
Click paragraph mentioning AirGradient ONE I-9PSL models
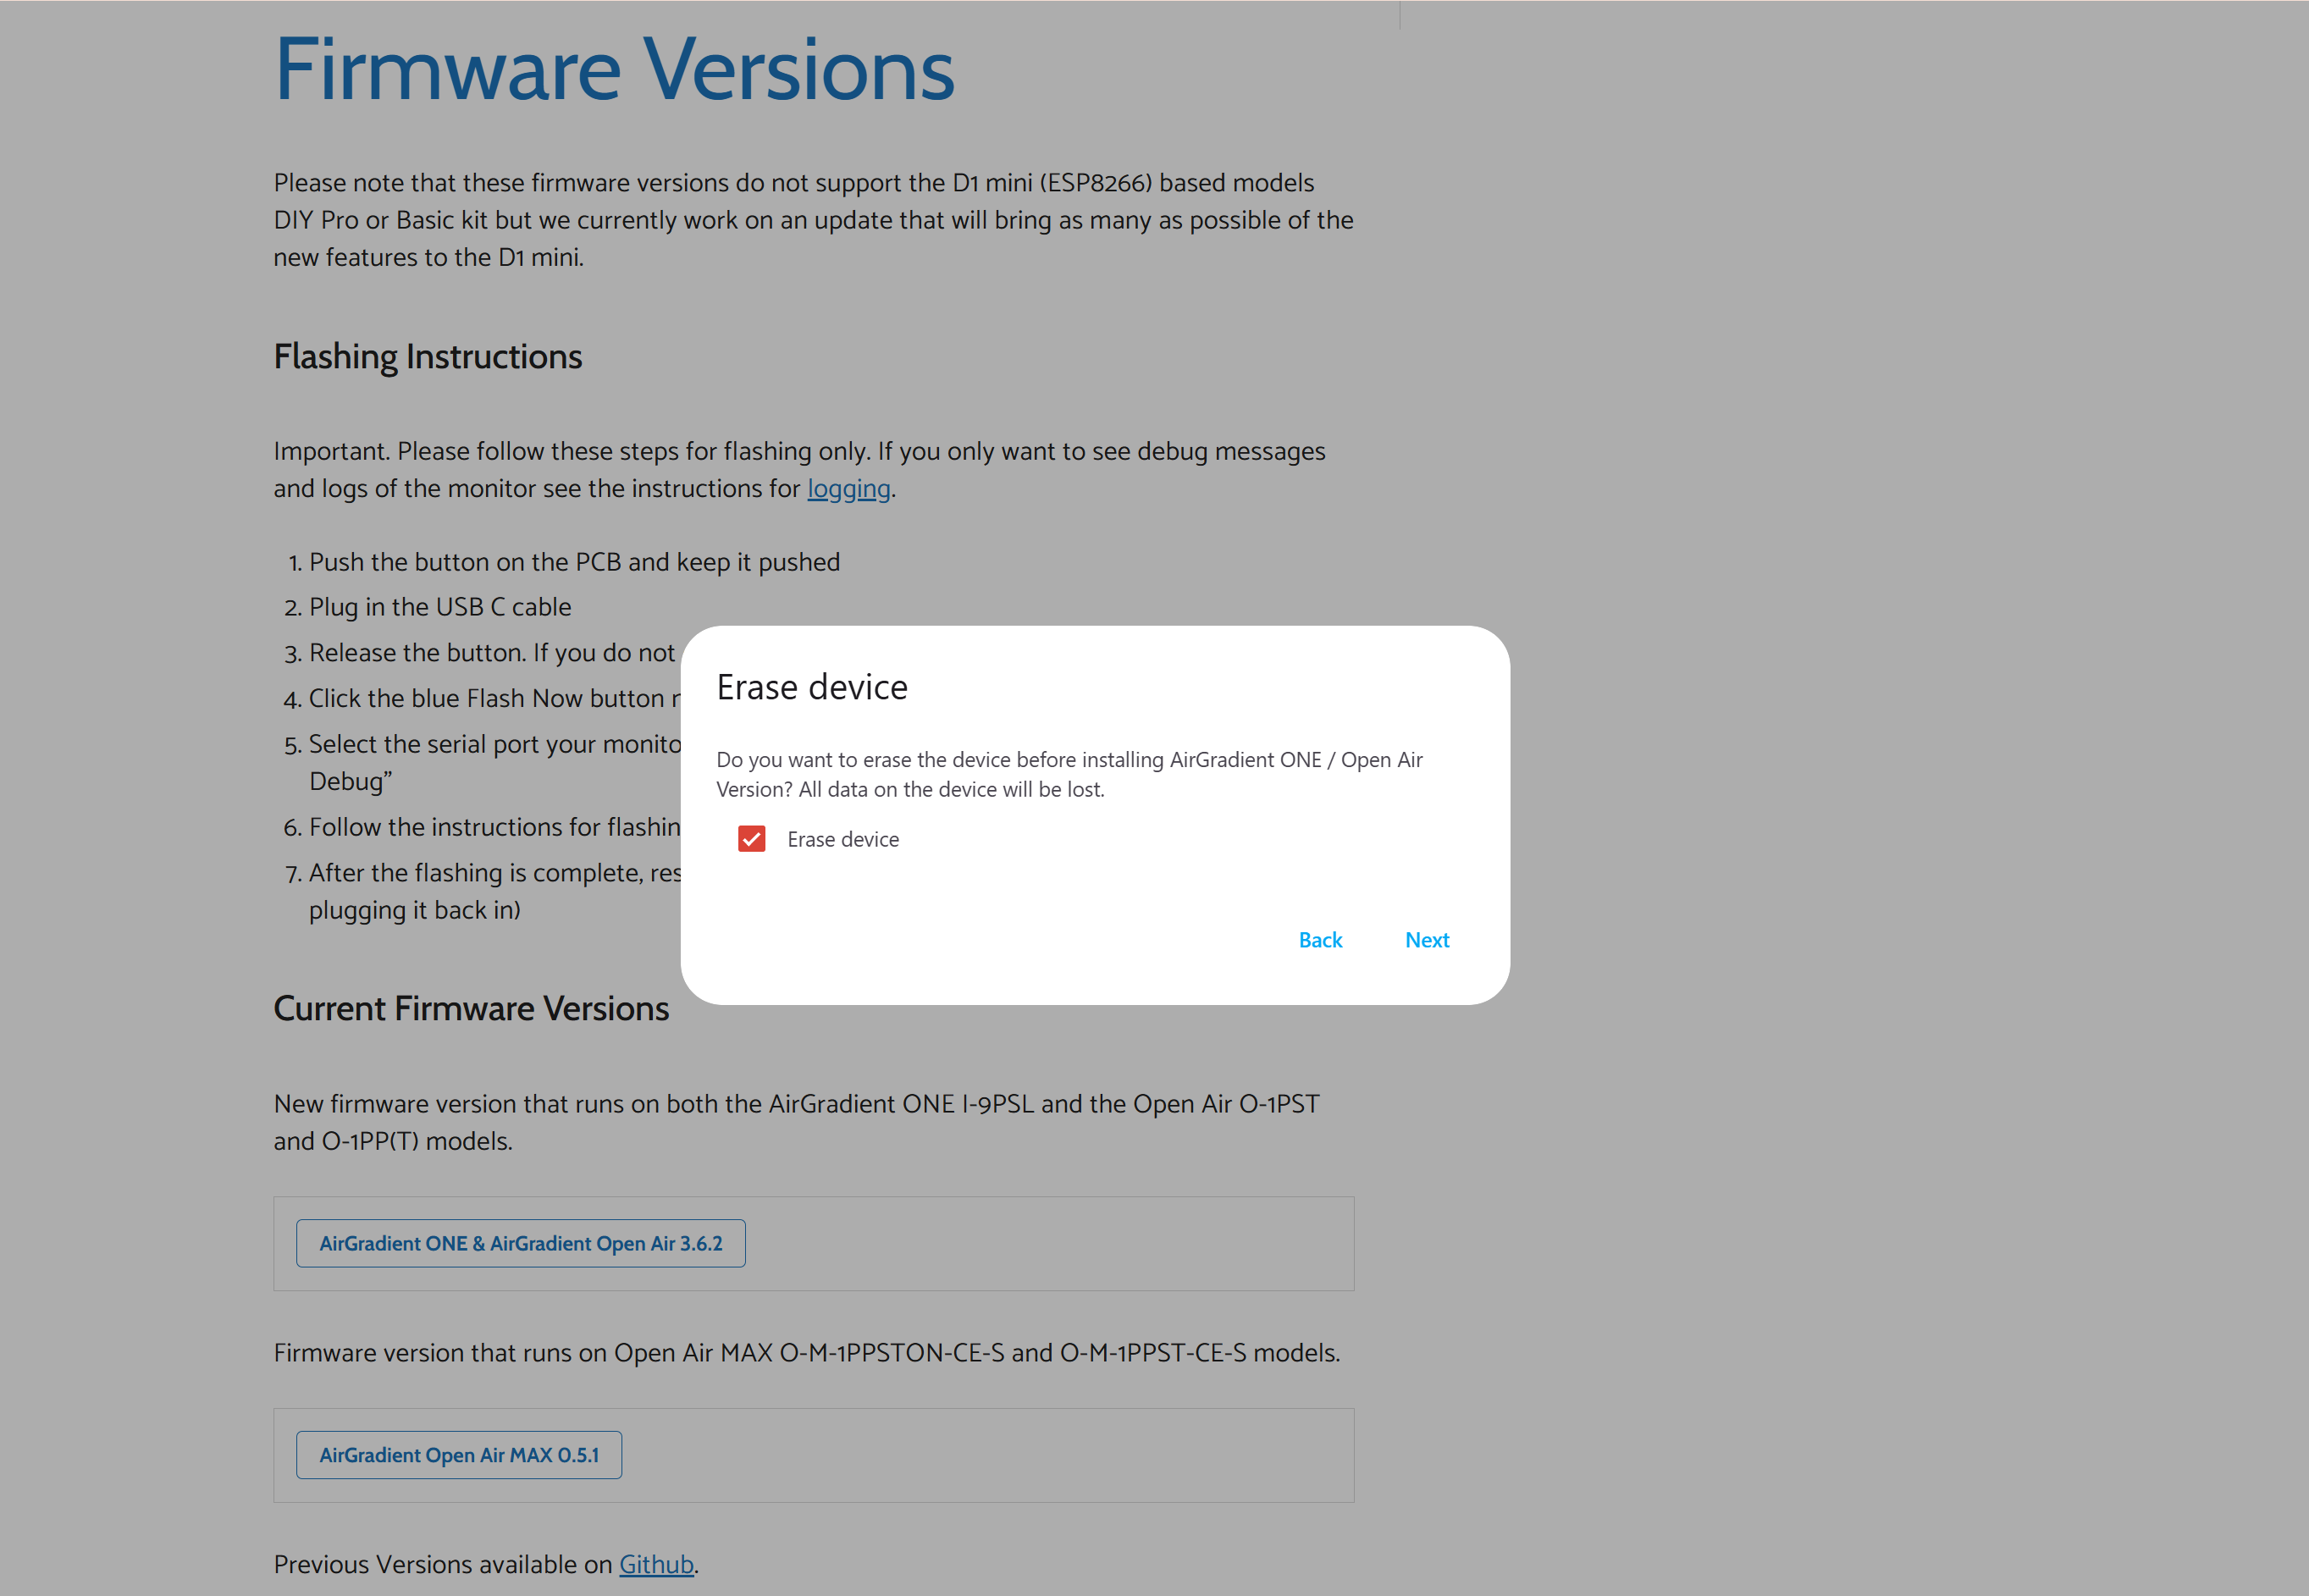[796, 1122]
